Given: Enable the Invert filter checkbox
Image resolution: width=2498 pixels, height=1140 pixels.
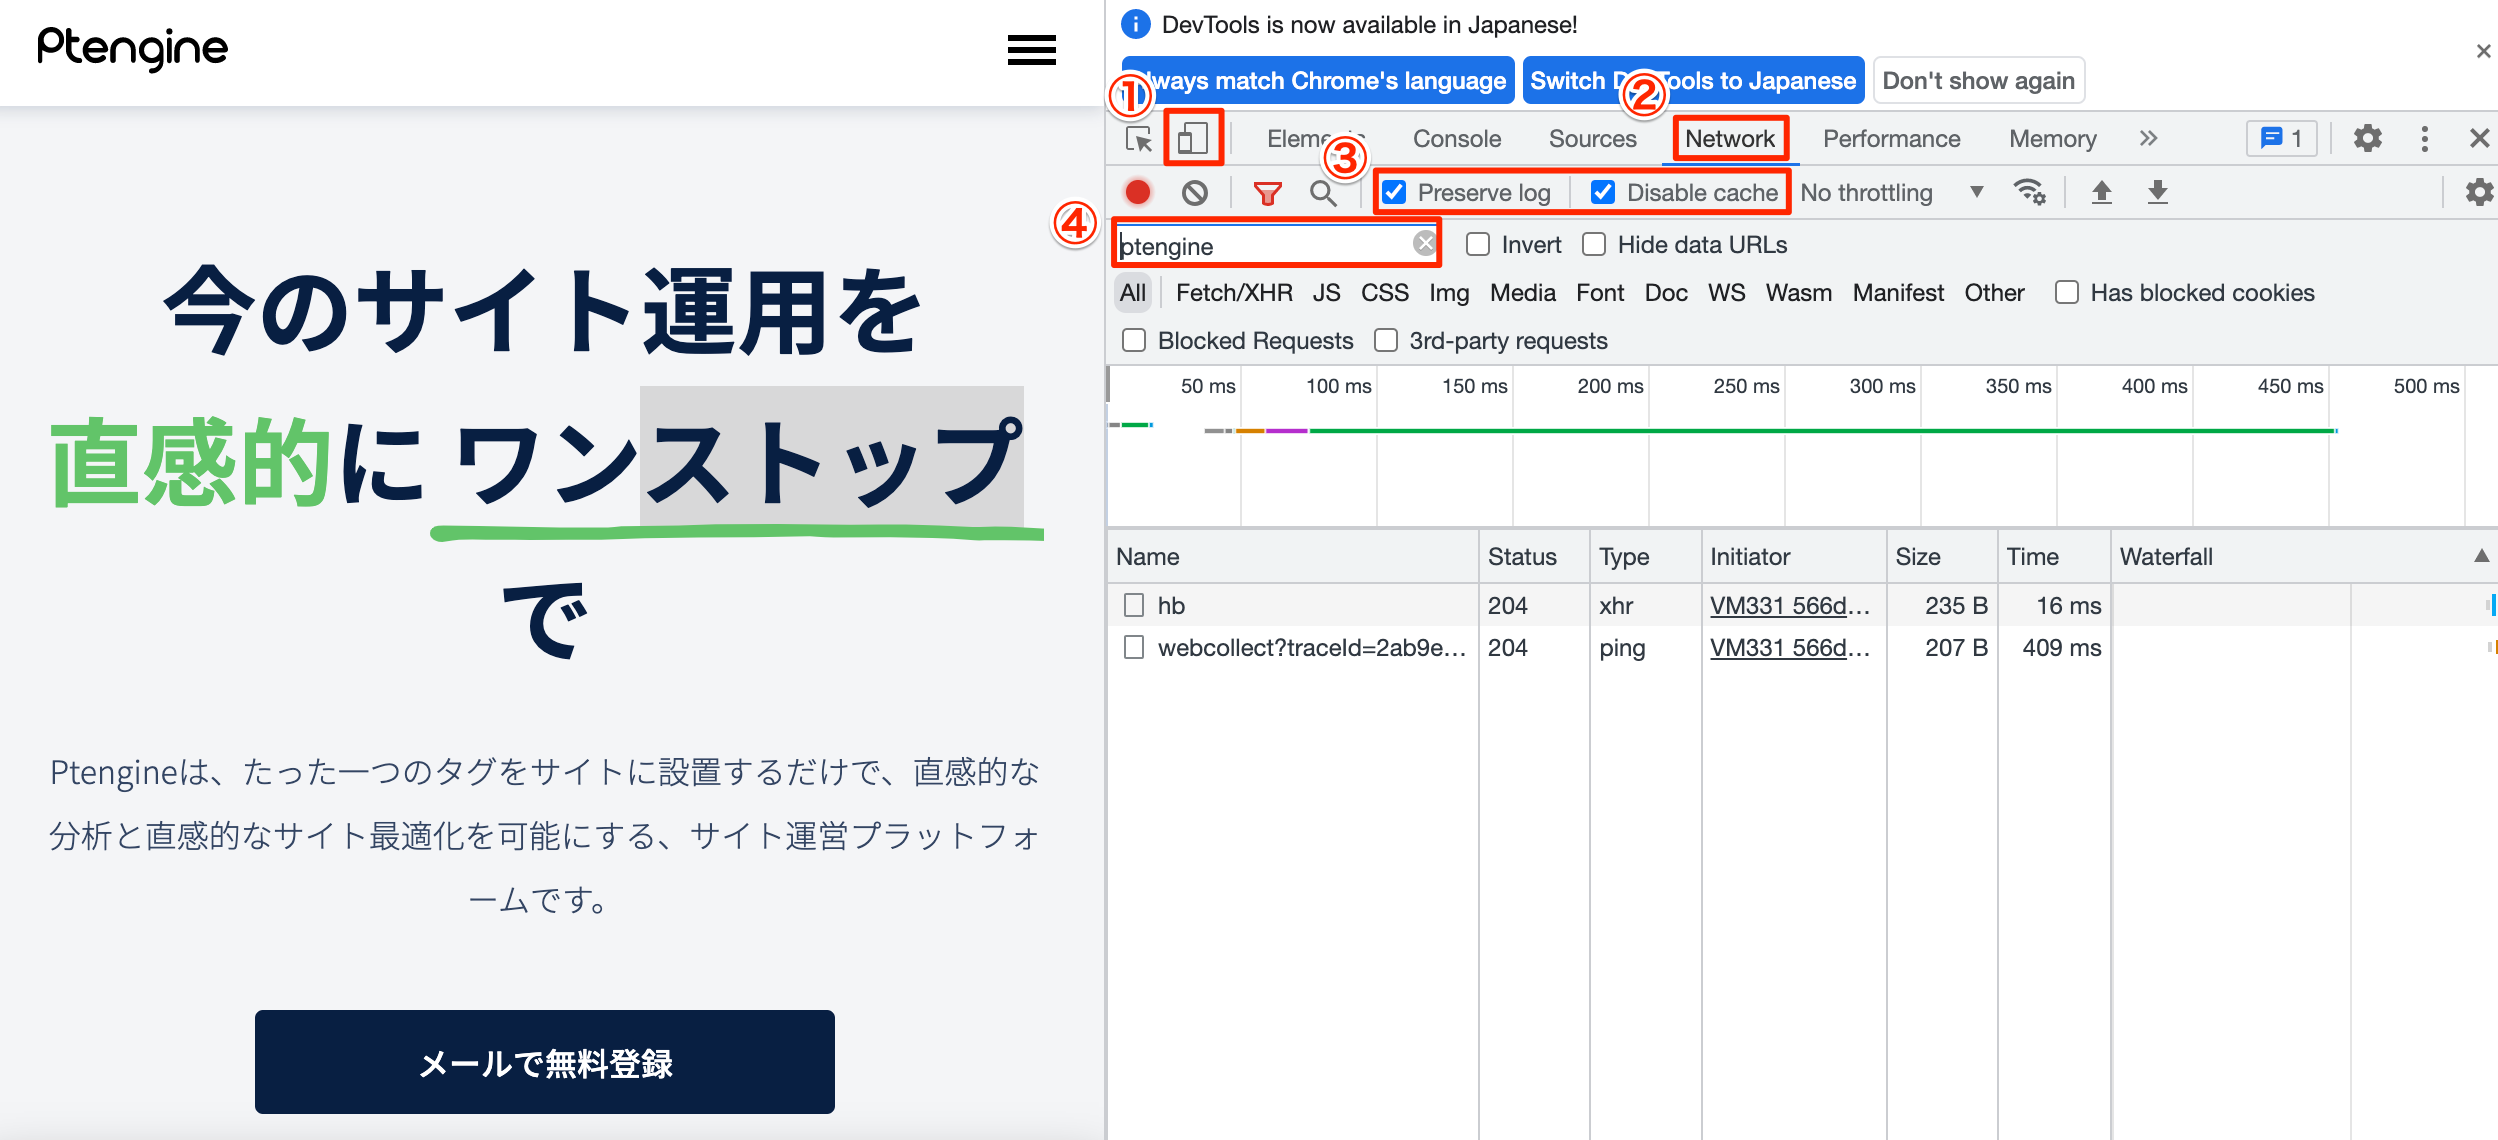Looking at the screenshot, I should click(1478, 244).
